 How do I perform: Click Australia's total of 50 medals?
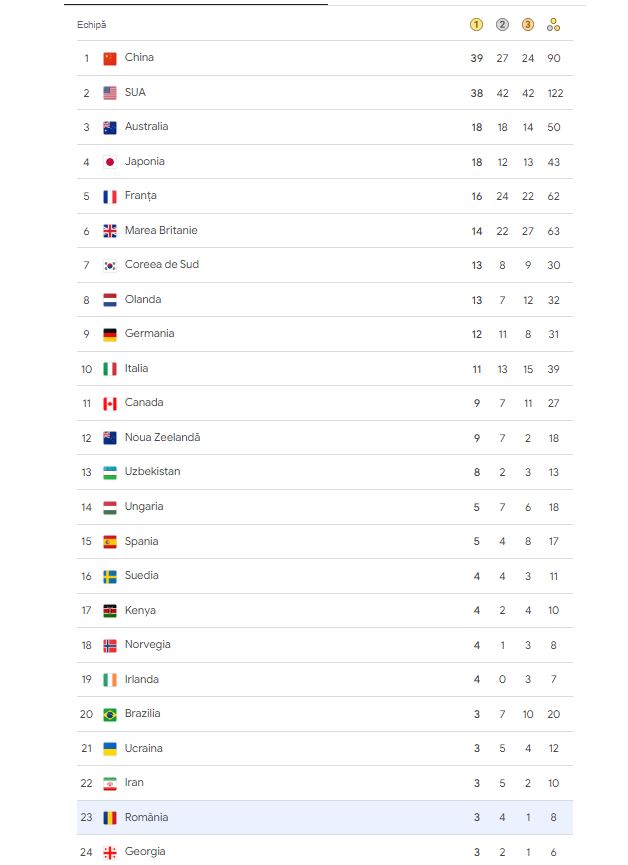pyautogui.click(x=554, y=127)
